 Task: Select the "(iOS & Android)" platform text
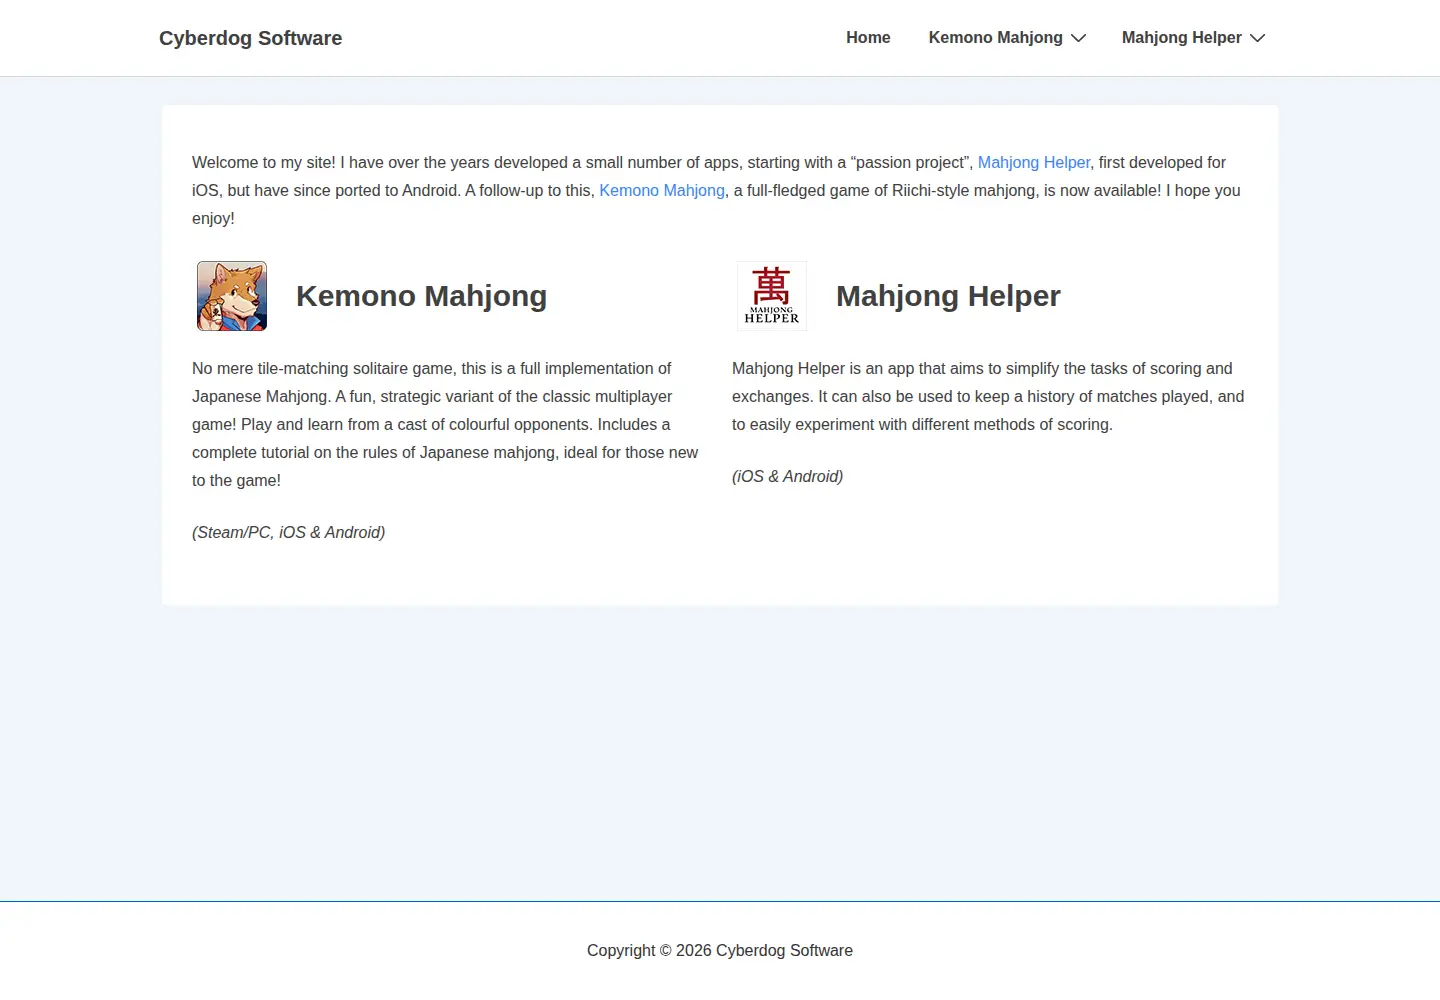(787, 476)
